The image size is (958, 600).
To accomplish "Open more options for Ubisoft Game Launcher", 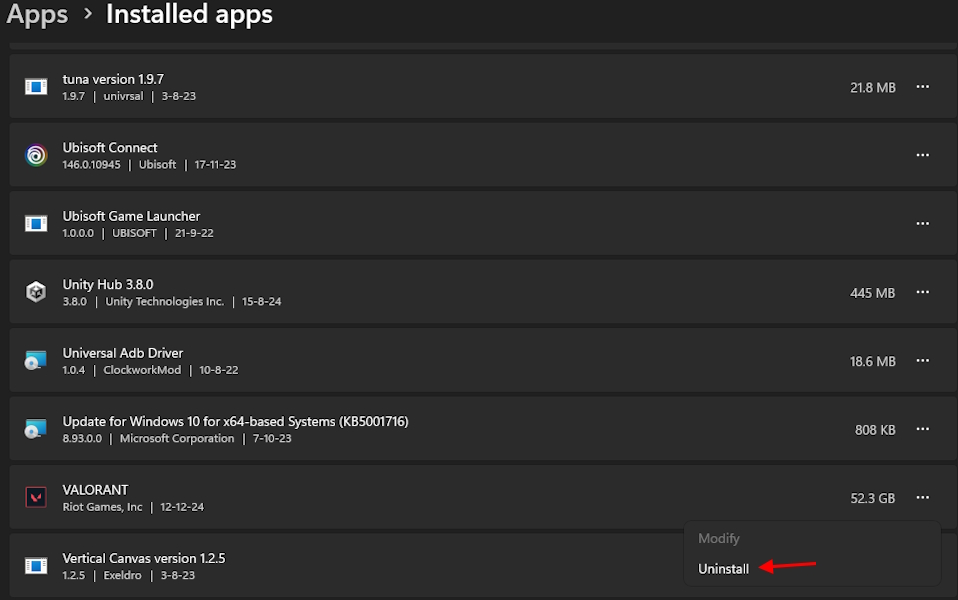I will 922,223.
